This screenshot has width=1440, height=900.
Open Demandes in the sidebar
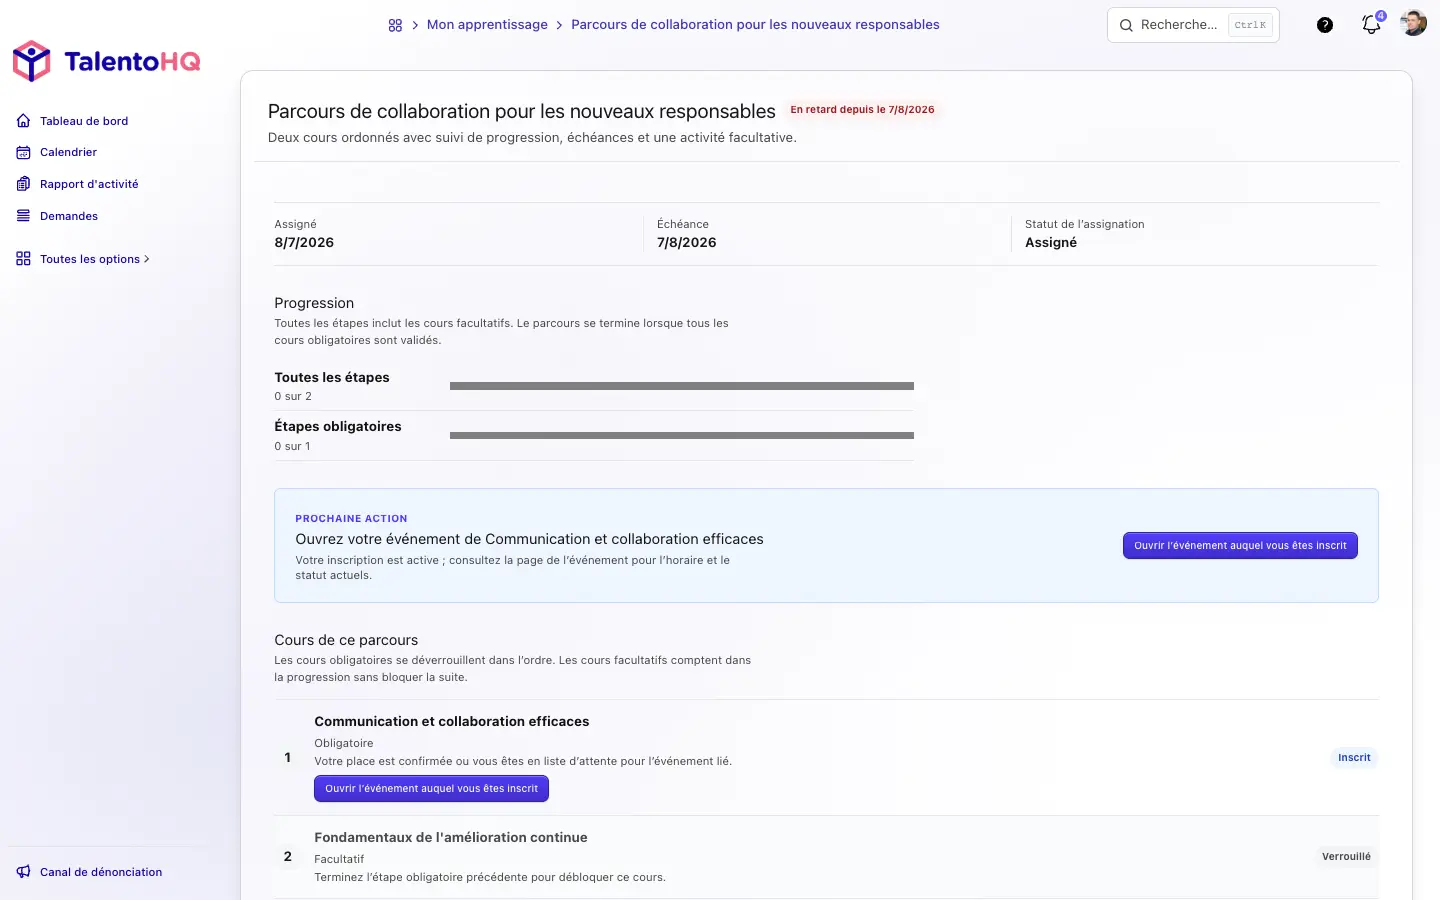tap(69, 216)
